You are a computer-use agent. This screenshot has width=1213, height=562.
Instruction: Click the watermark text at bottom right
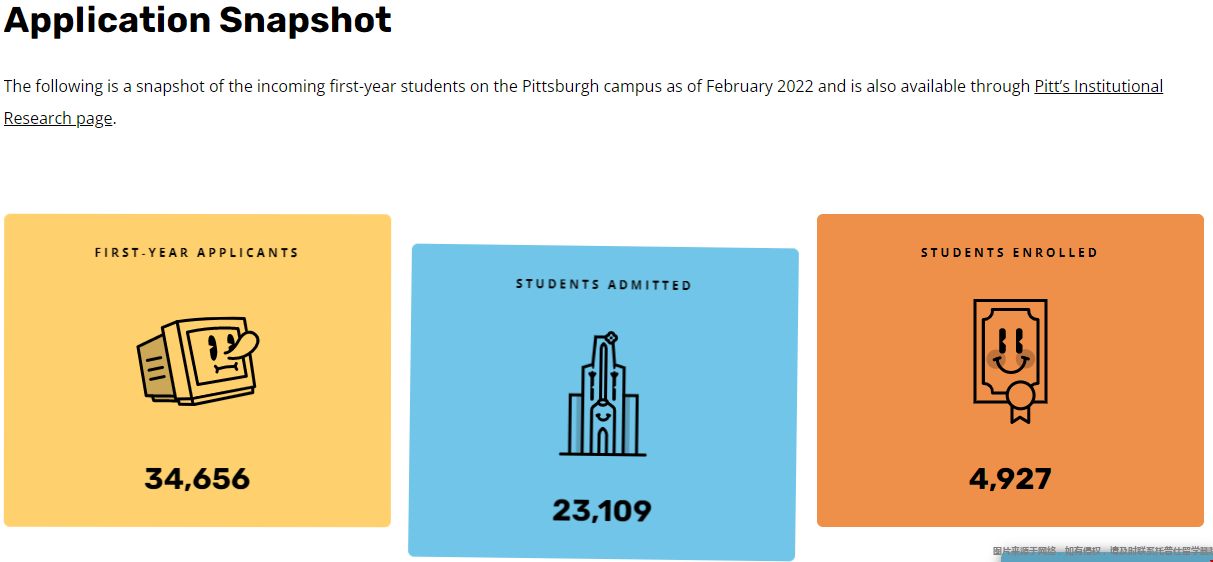coord(1102,551)
